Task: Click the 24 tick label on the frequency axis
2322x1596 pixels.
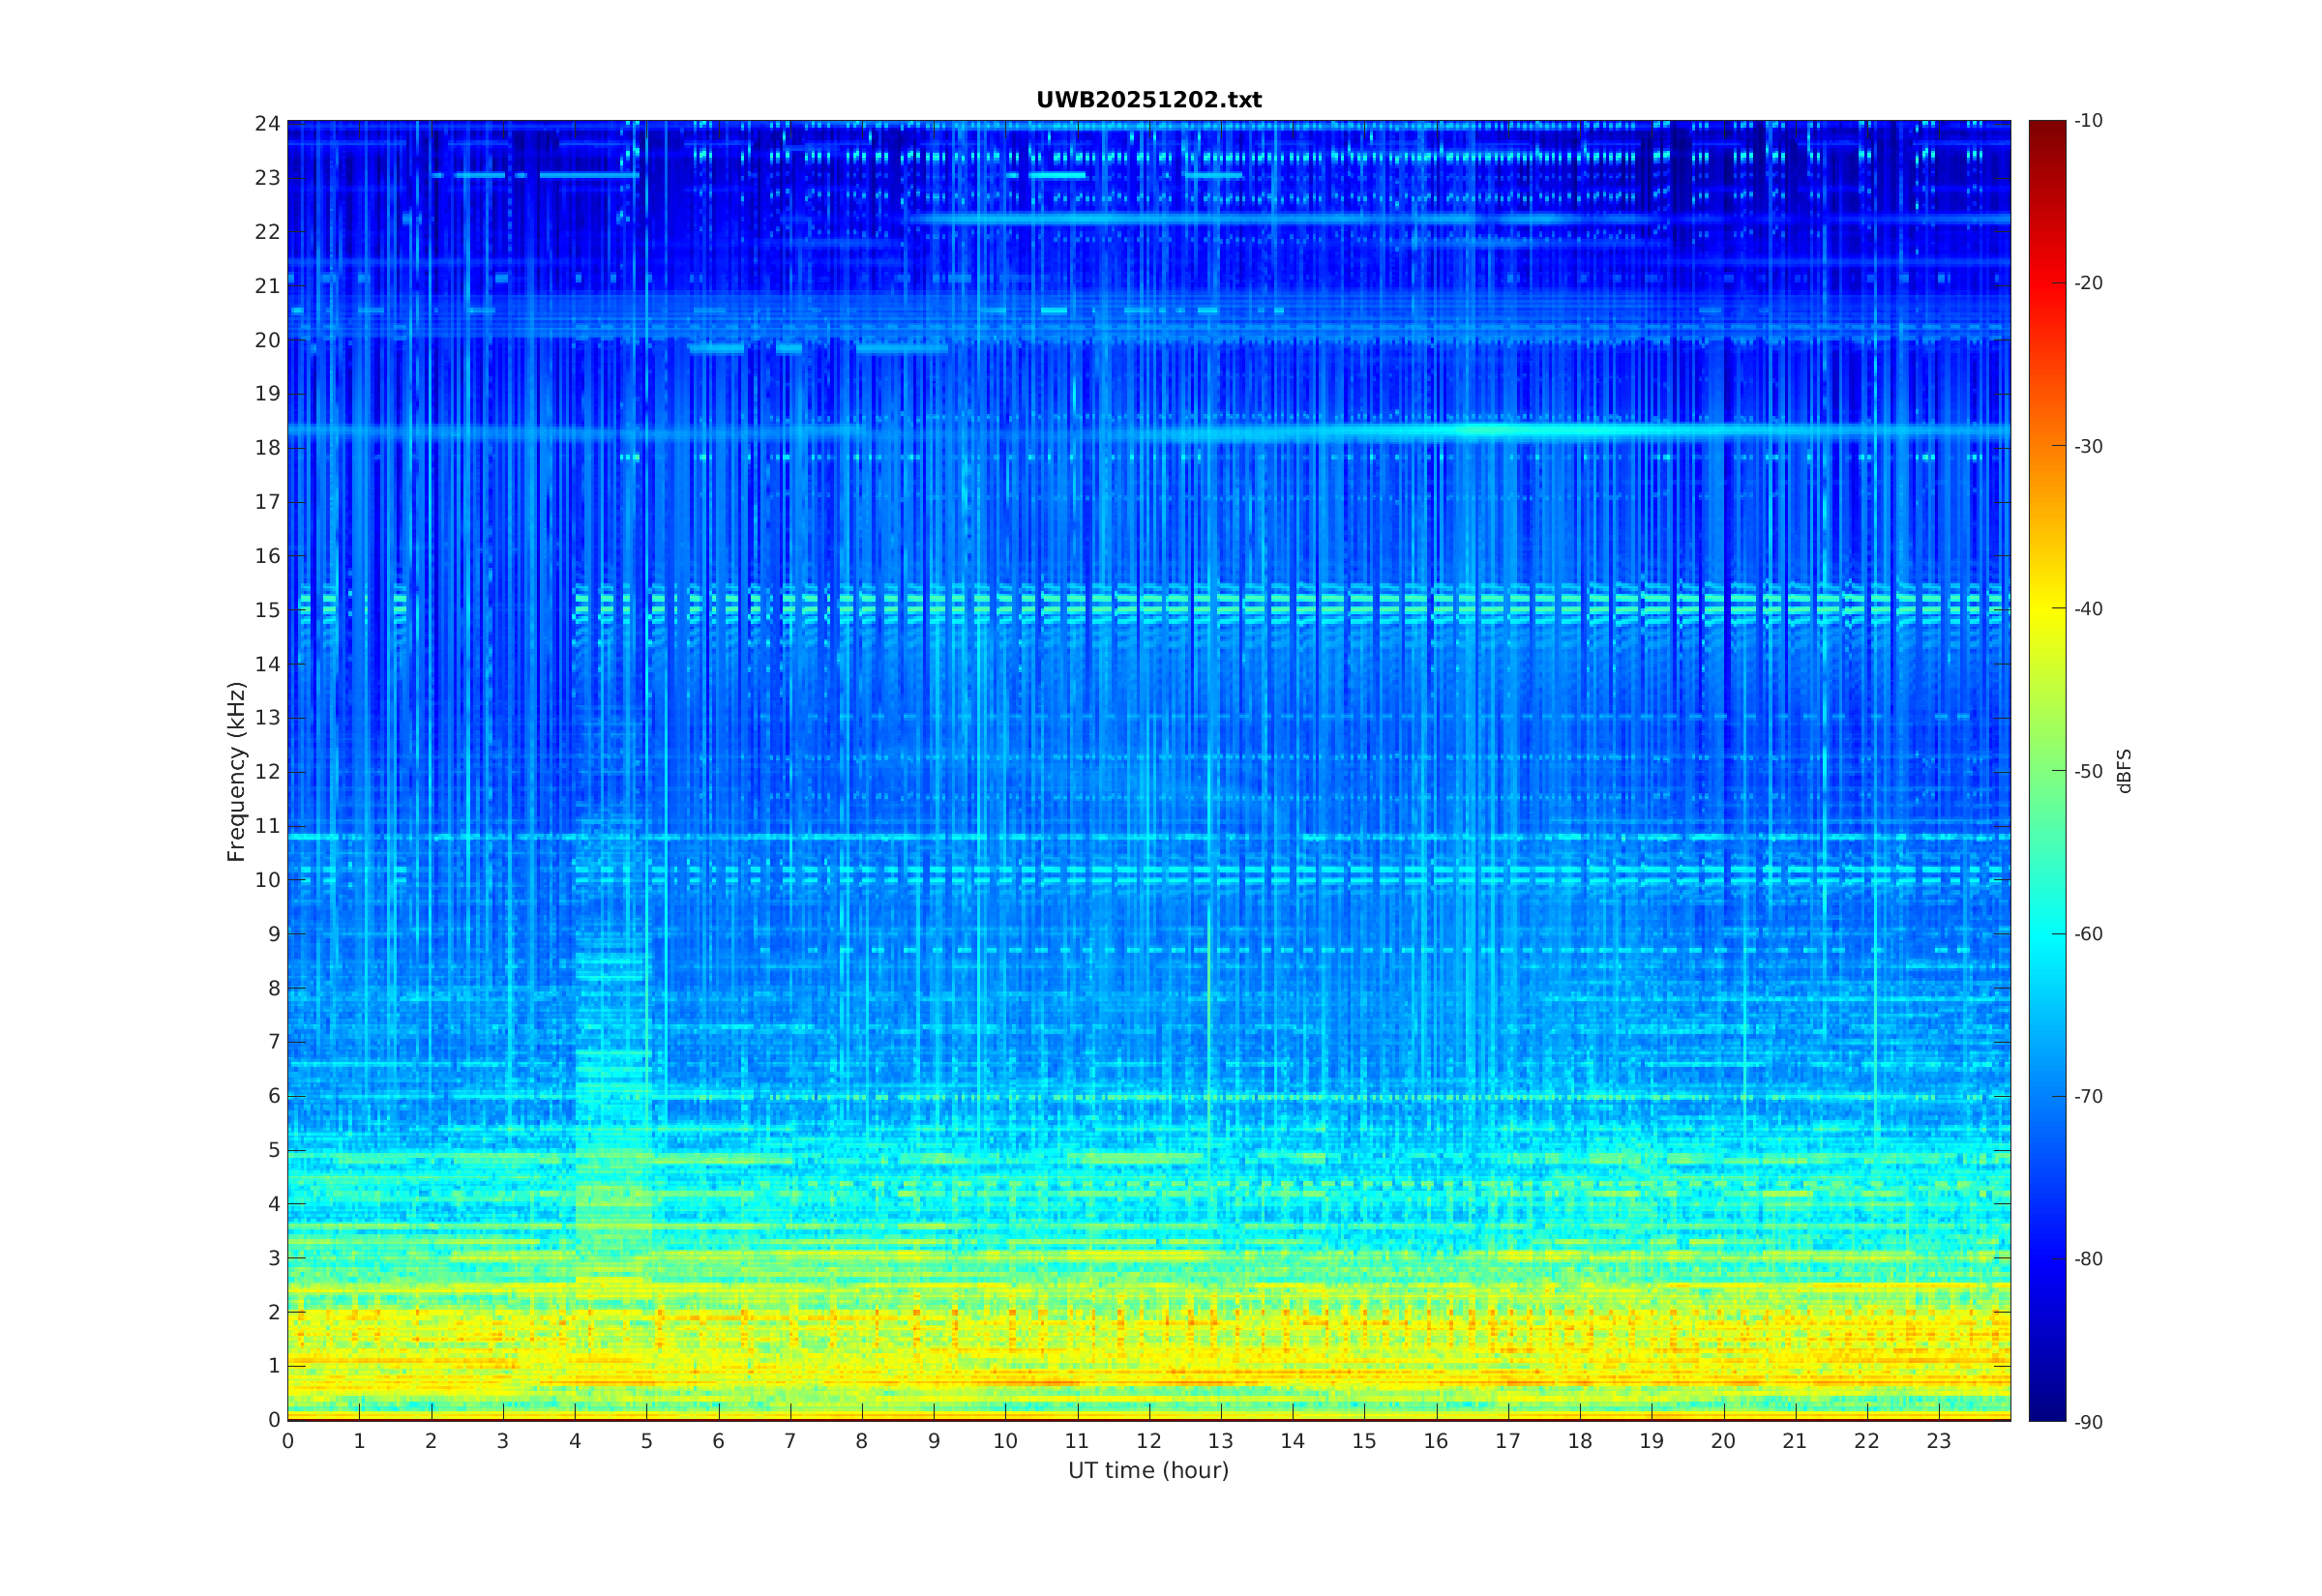Action: tap(267, 124)
